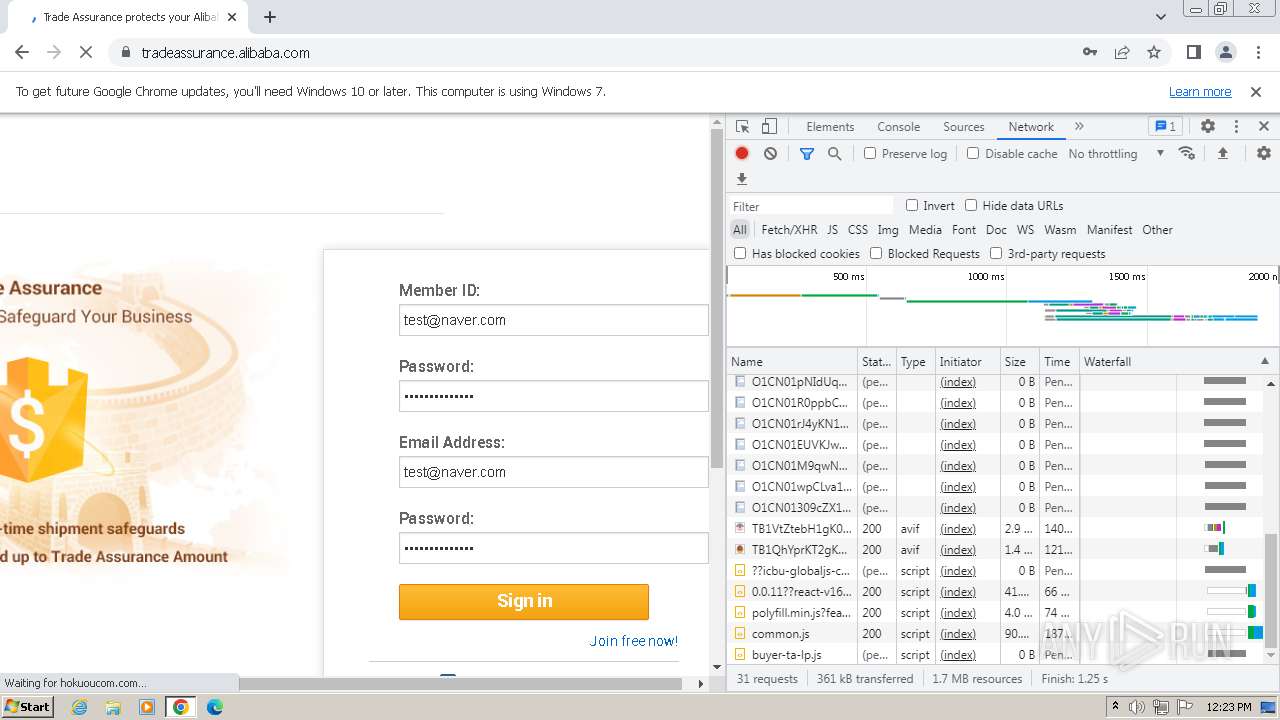Filter requests by Img

point(888,230)
